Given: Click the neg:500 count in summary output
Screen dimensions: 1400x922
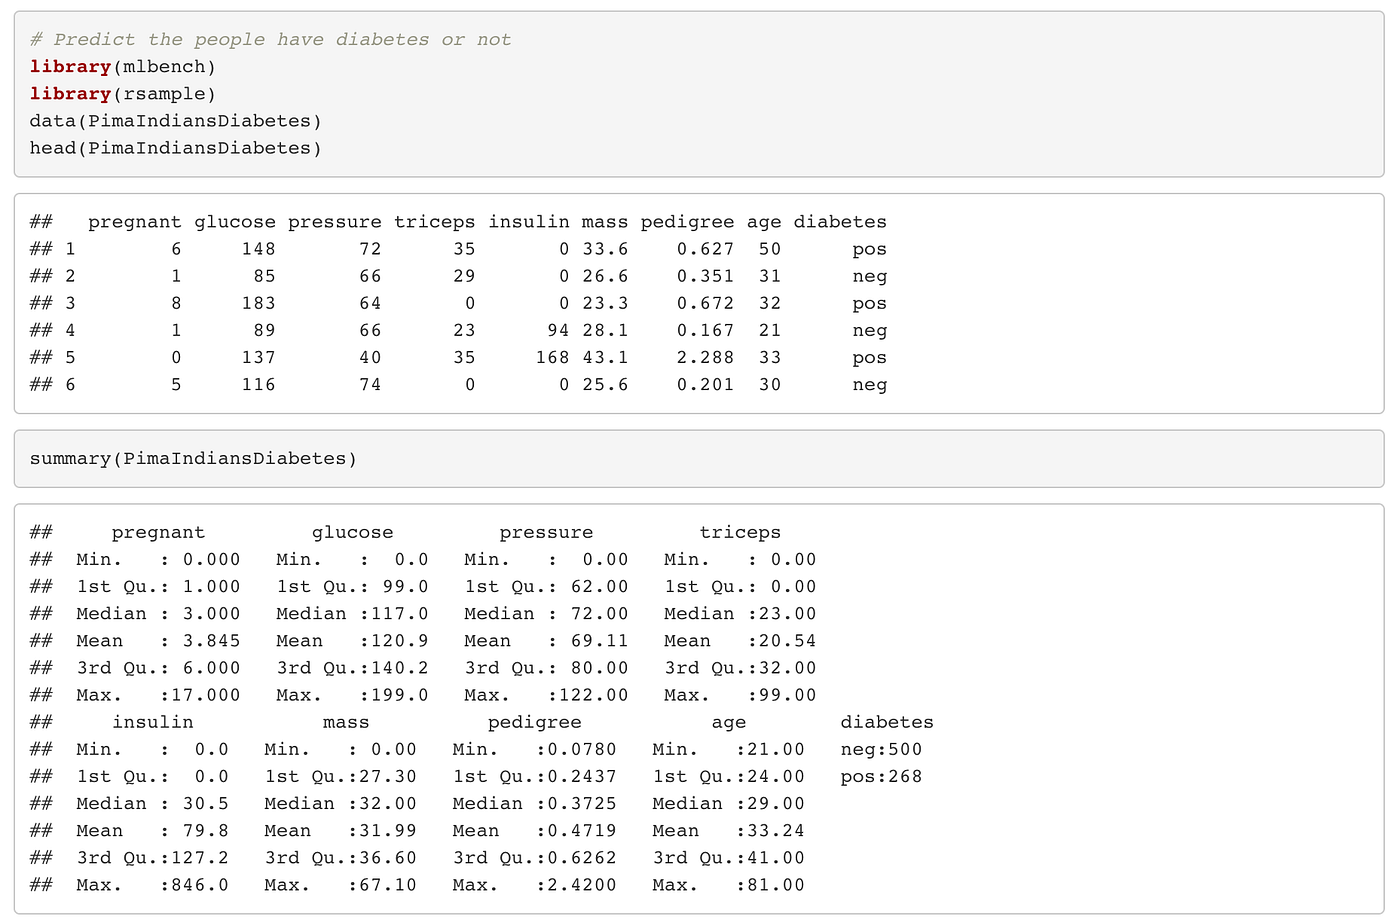Looking at the screenshot, I should (x=878, y=749).
